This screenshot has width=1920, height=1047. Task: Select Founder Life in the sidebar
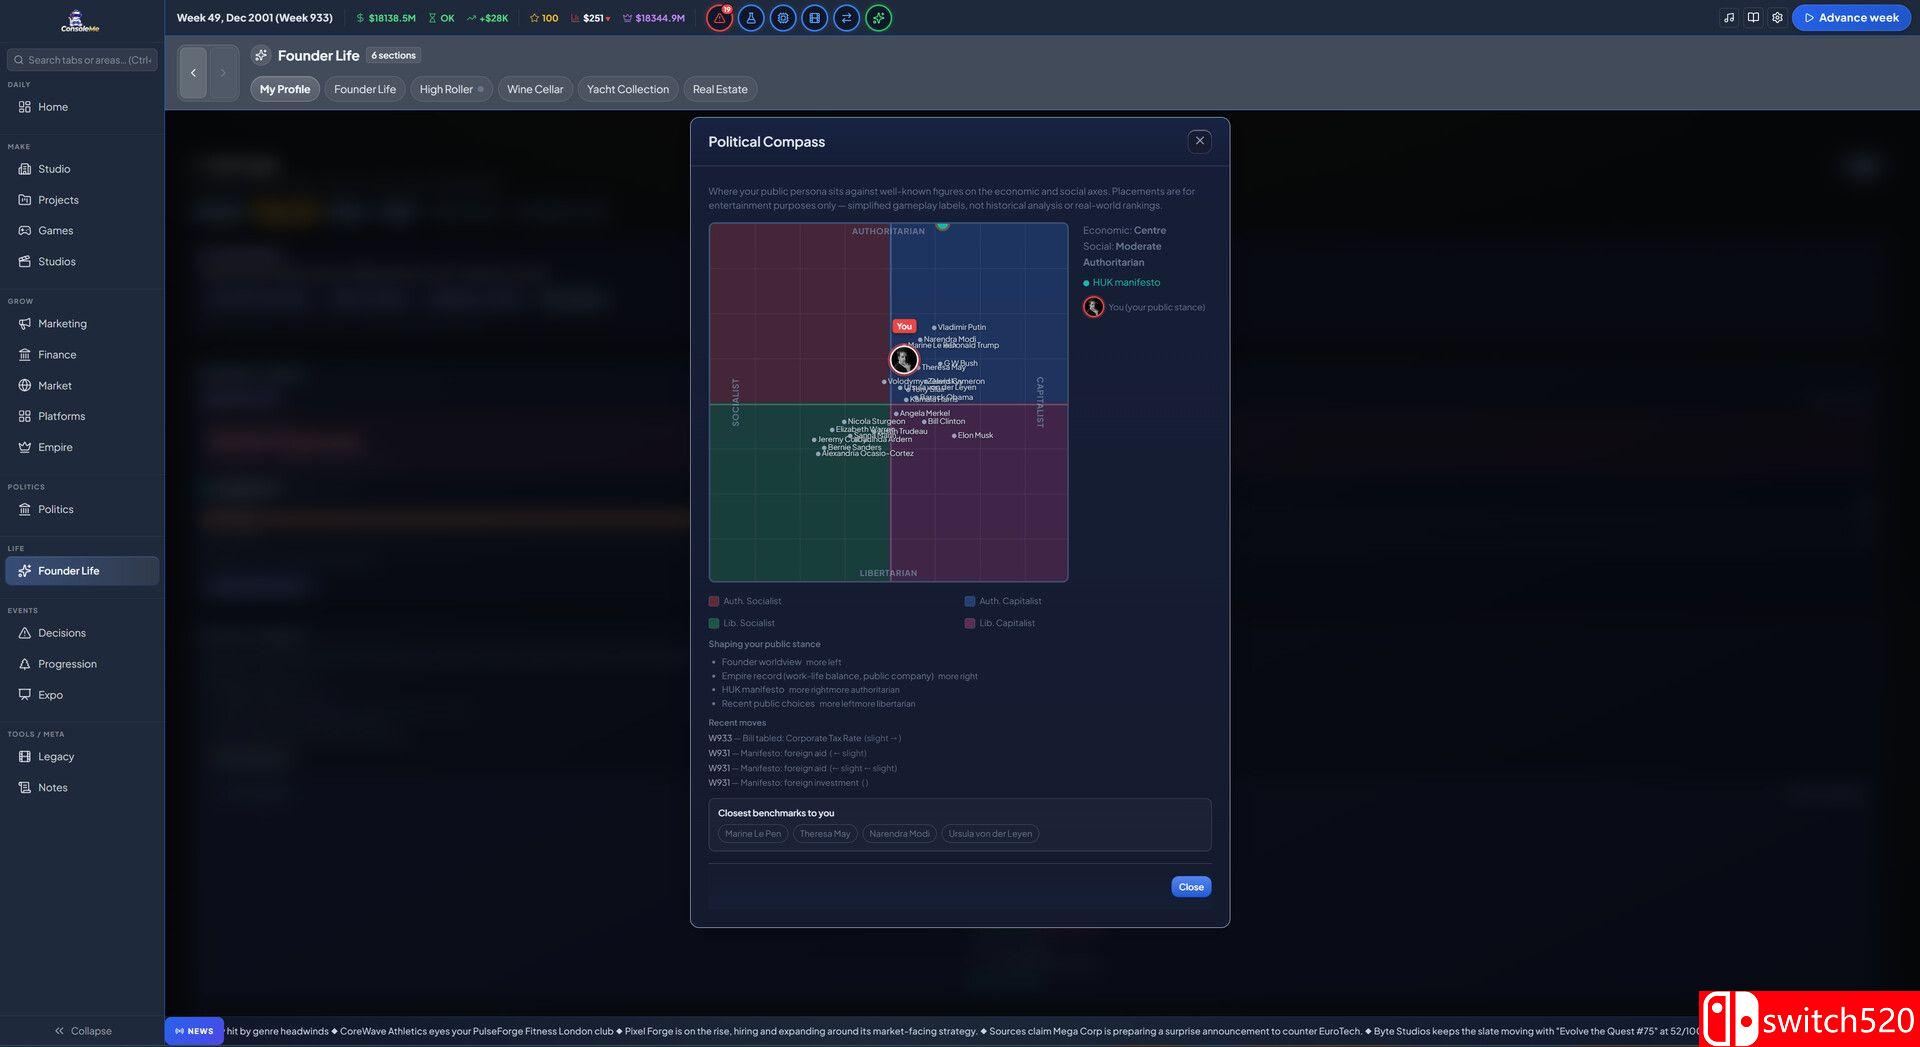(82, 571)
